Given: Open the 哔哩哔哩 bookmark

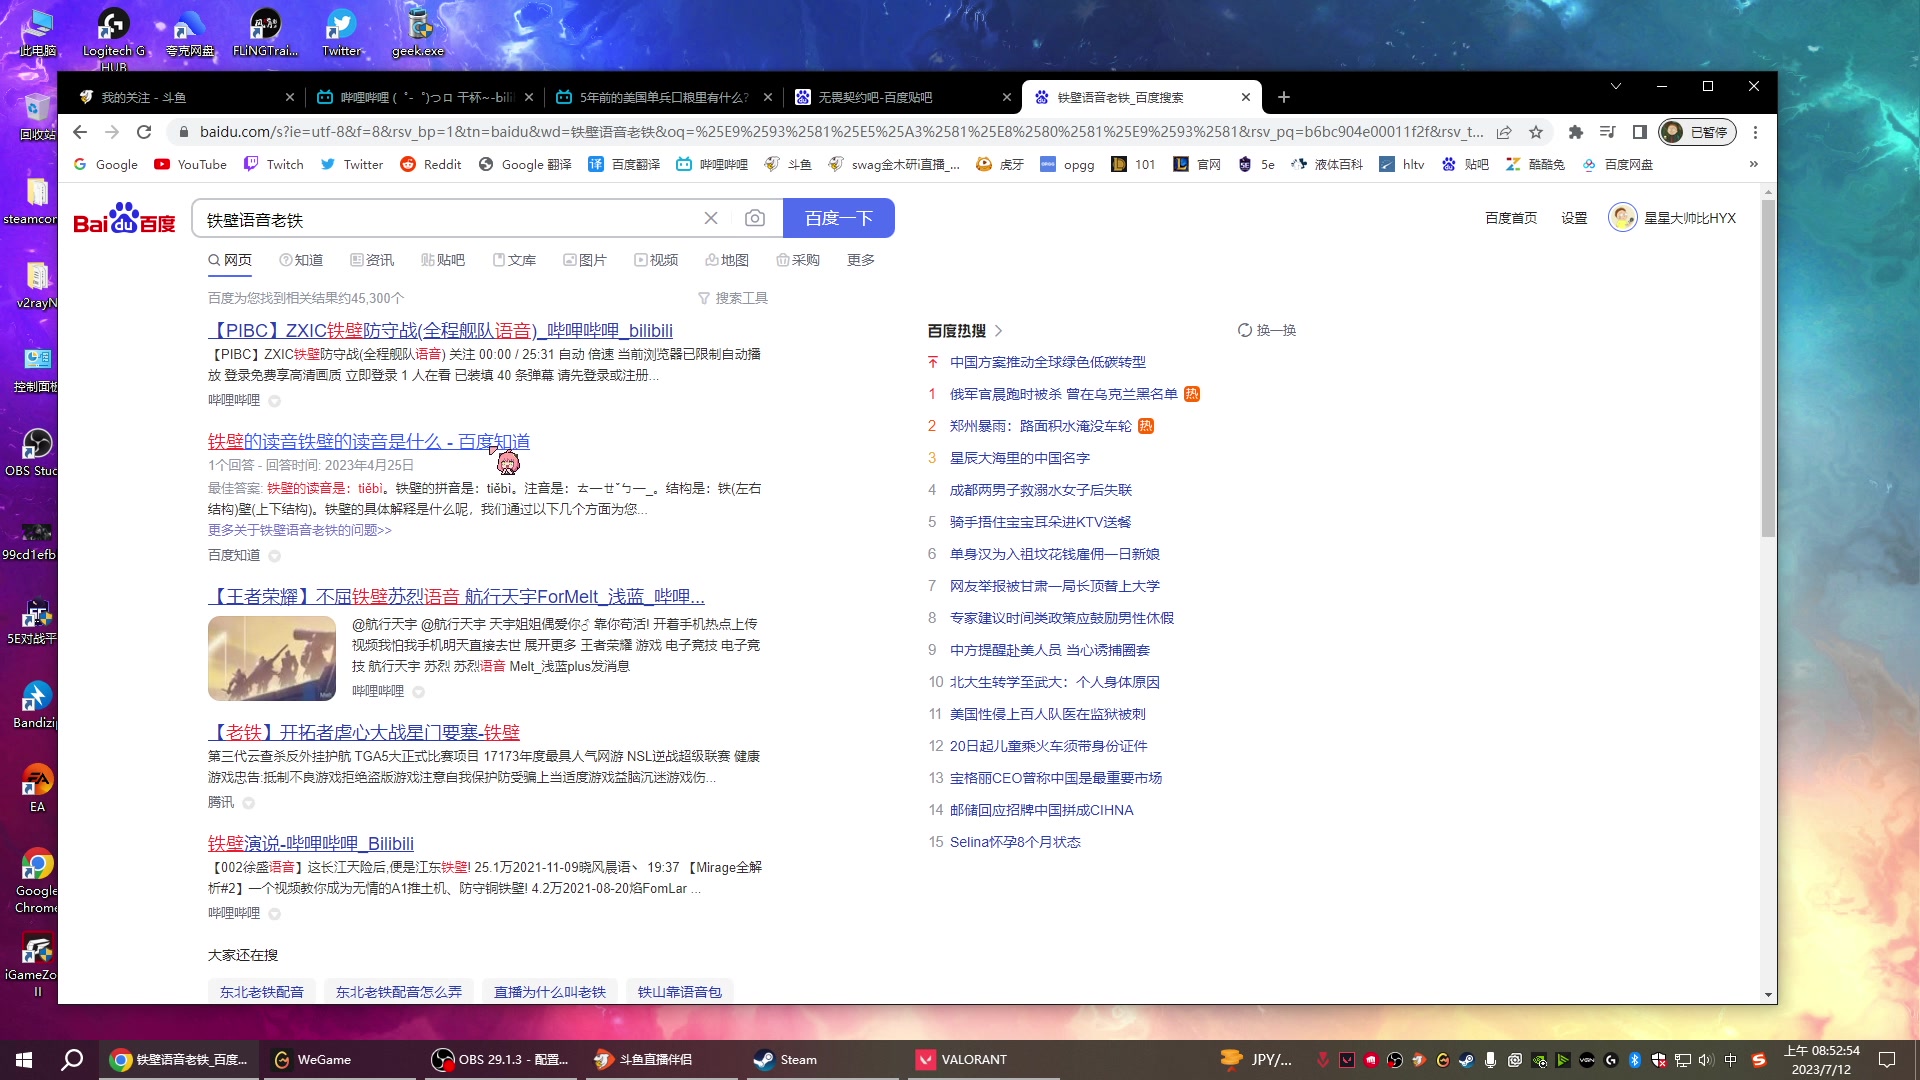Looking at the screenshot, I should pyautogui.click(x=712, y=164).
